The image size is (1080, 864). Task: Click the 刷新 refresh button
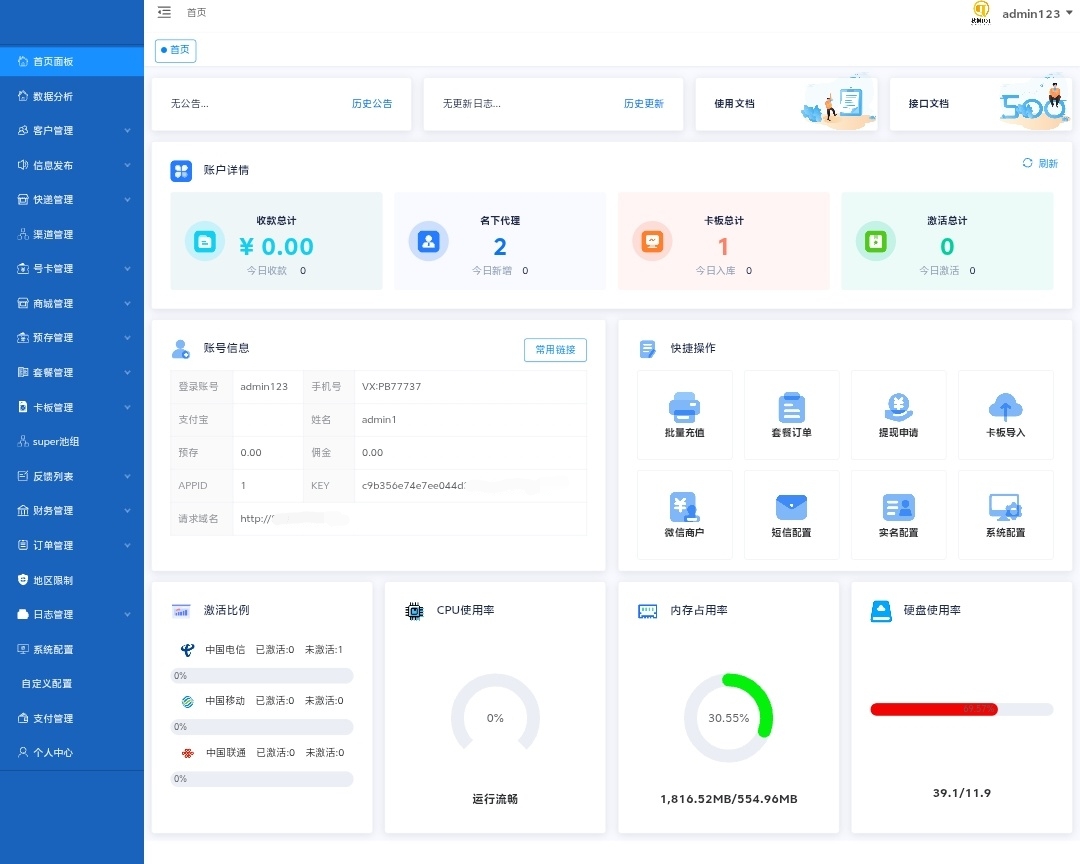coord(1040,163)
